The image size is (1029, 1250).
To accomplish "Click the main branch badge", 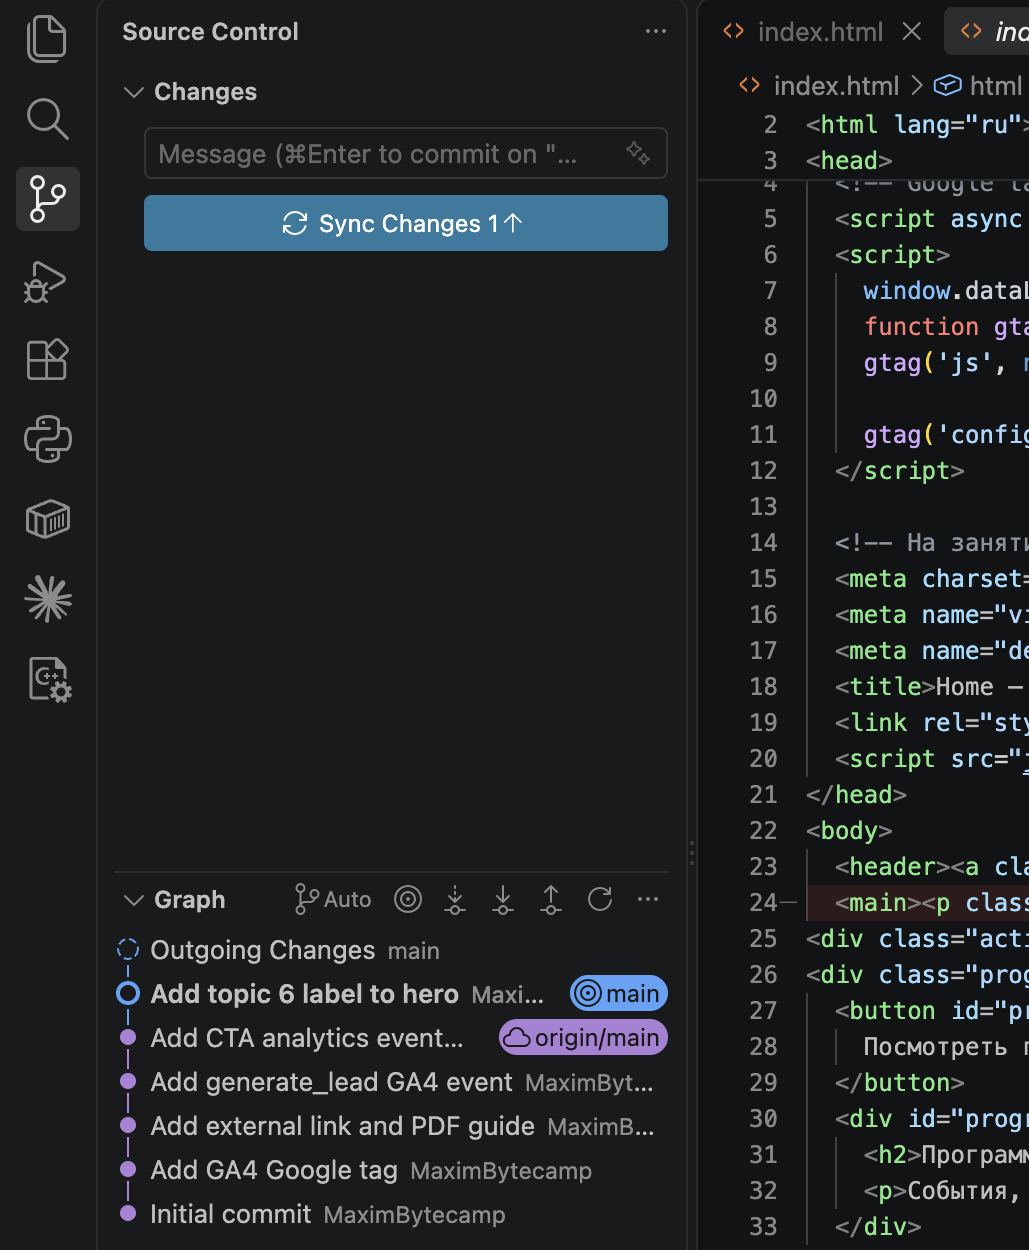I will (619, 994).
